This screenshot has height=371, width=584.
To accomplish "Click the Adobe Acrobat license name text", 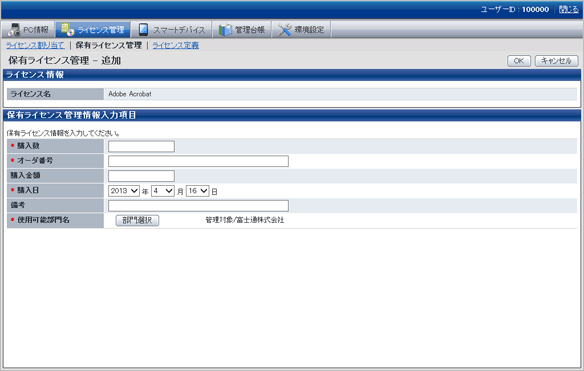I will coord(130,94).
